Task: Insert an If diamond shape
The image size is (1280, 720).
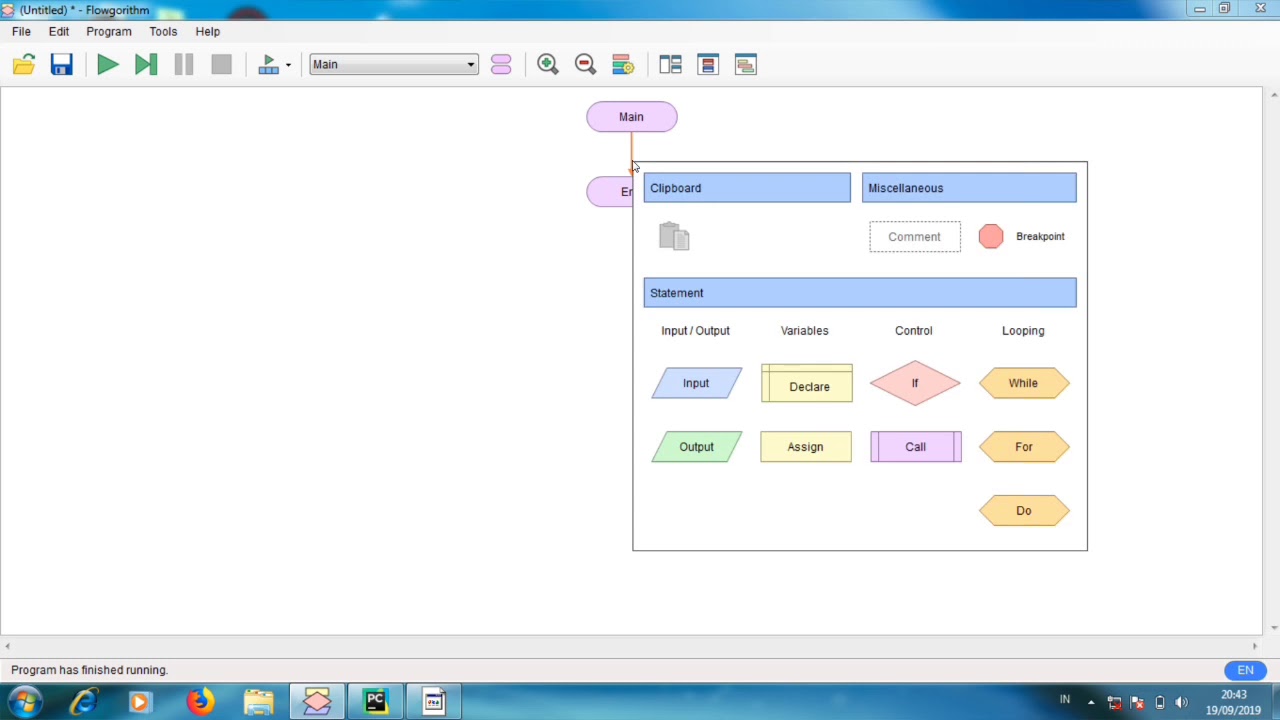Action: point(915,383)
